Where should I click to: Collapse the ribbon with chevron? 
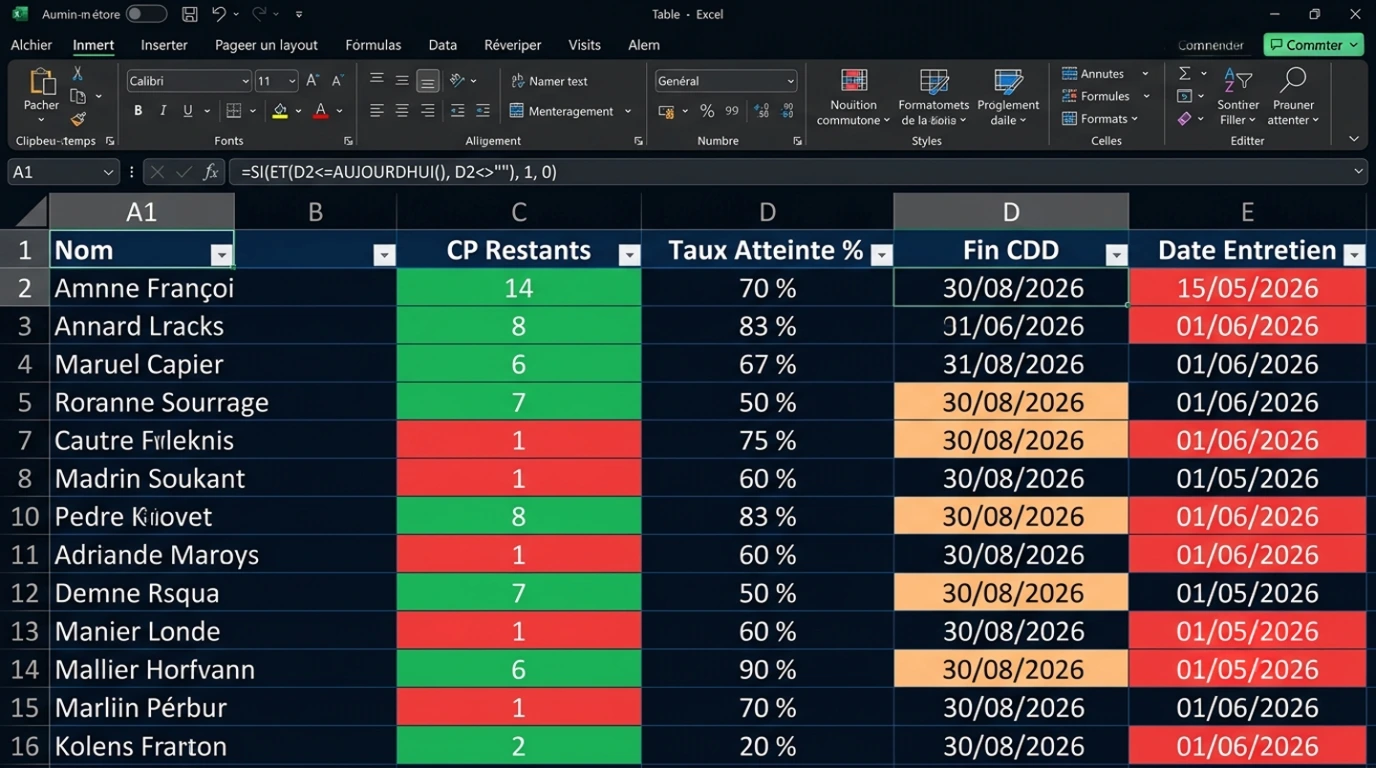click(1354, 139)
